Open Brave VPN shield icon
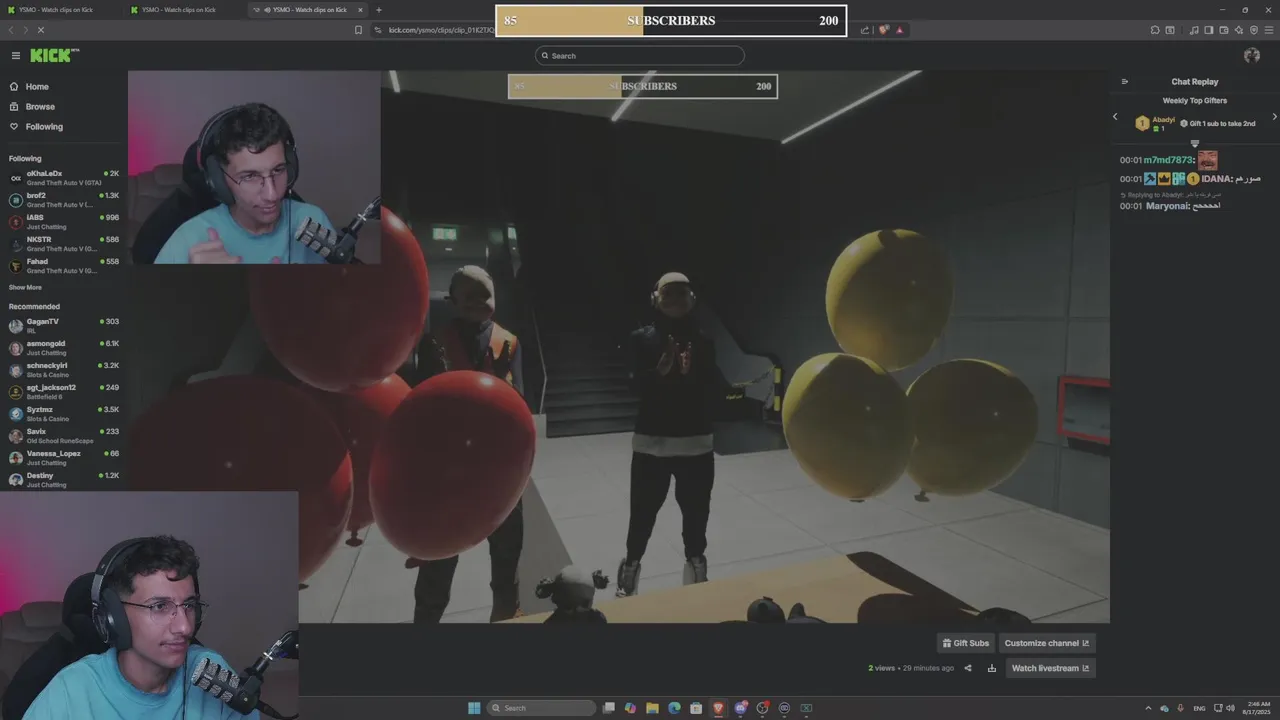 [1254, 30]
